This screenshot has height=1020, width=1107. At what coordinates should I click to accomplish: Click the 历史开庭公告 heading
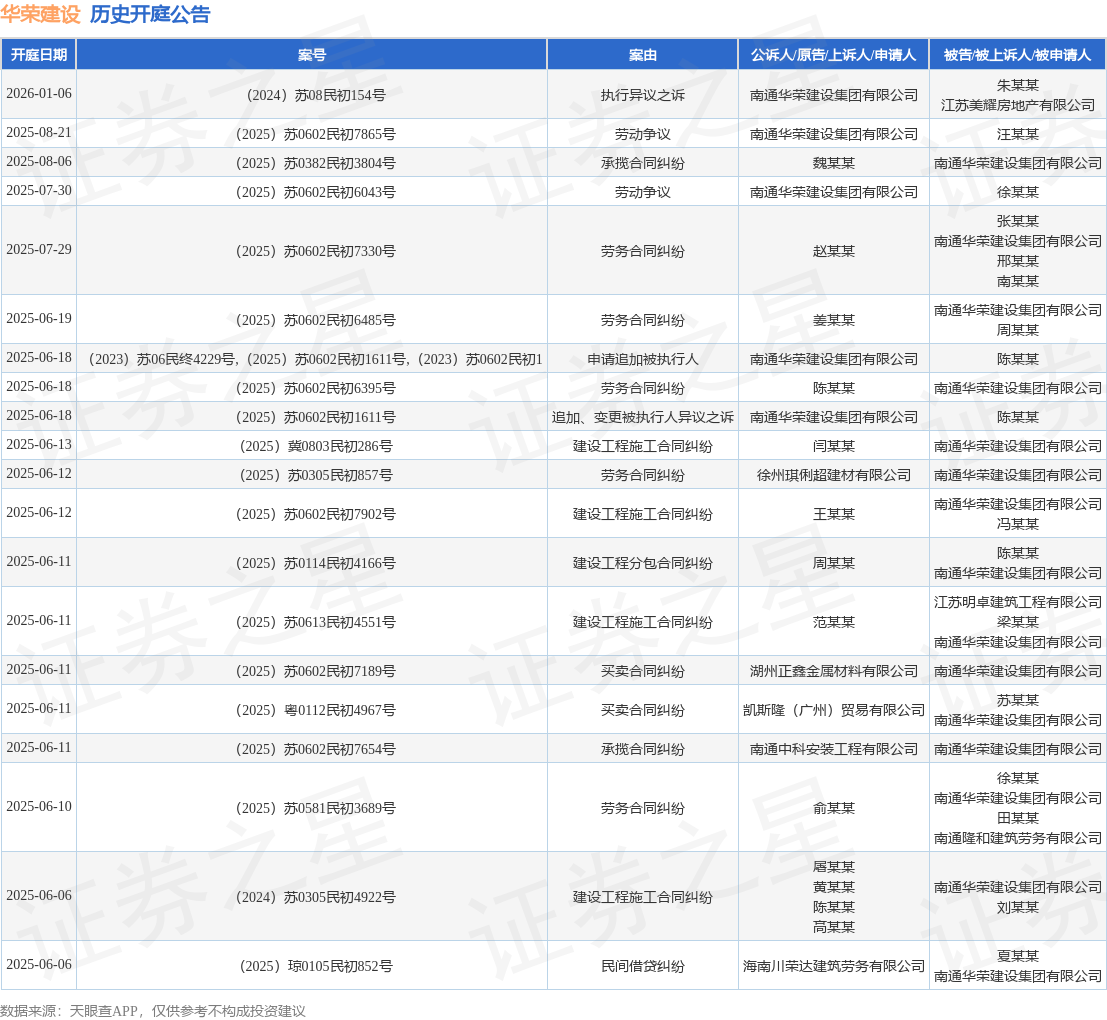click(150, 14)
